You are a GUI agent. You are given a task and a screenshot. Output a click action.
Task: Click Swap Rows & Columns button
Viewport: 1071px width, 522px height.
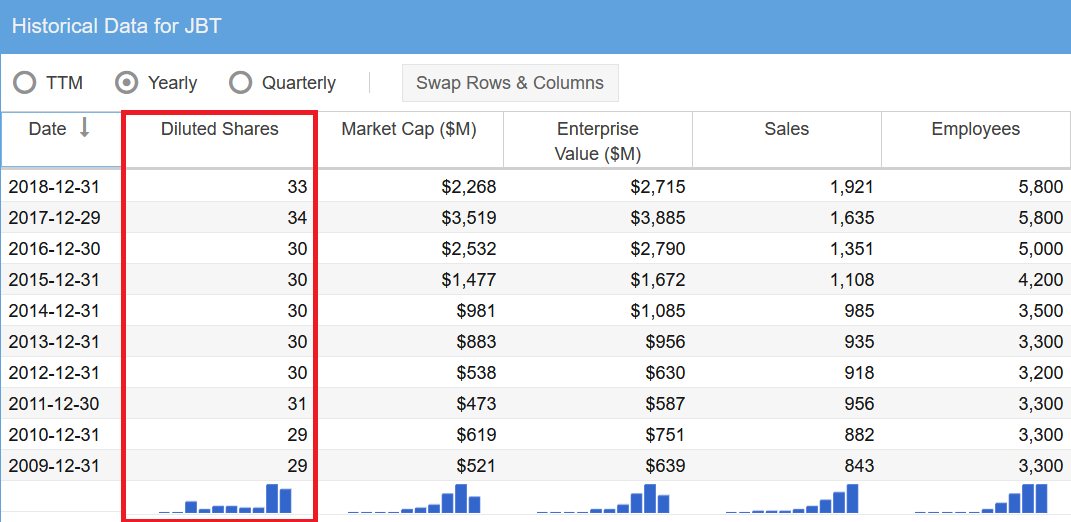tap(510, 83)
